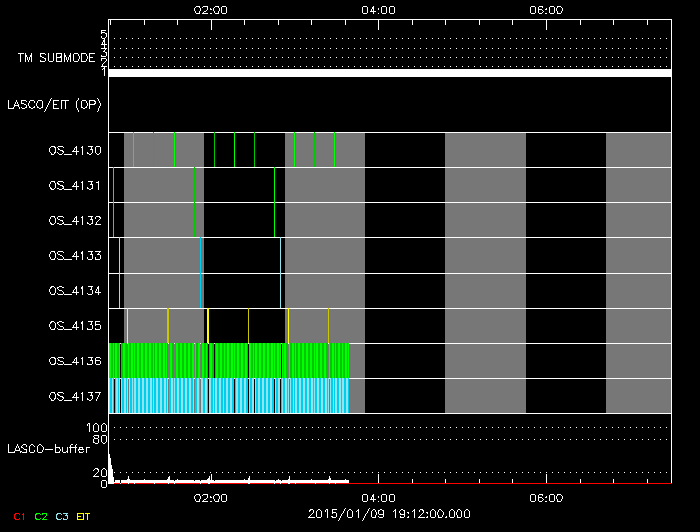The image size is (700, 532).
Task: Select the green C2 legend entry
Action: coord(41,516)
